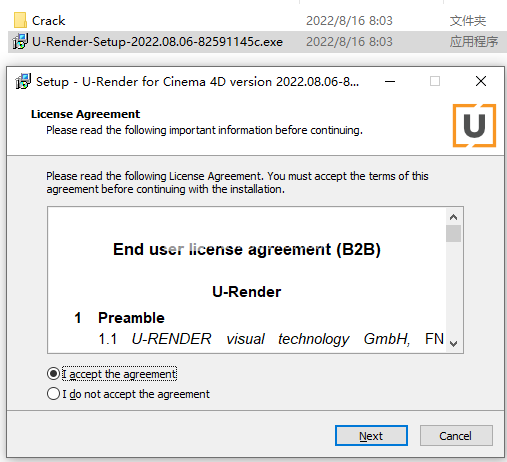Click the orange U-Render logo
The width and height of the screenshot is (507, 462).
pos(474,125)
